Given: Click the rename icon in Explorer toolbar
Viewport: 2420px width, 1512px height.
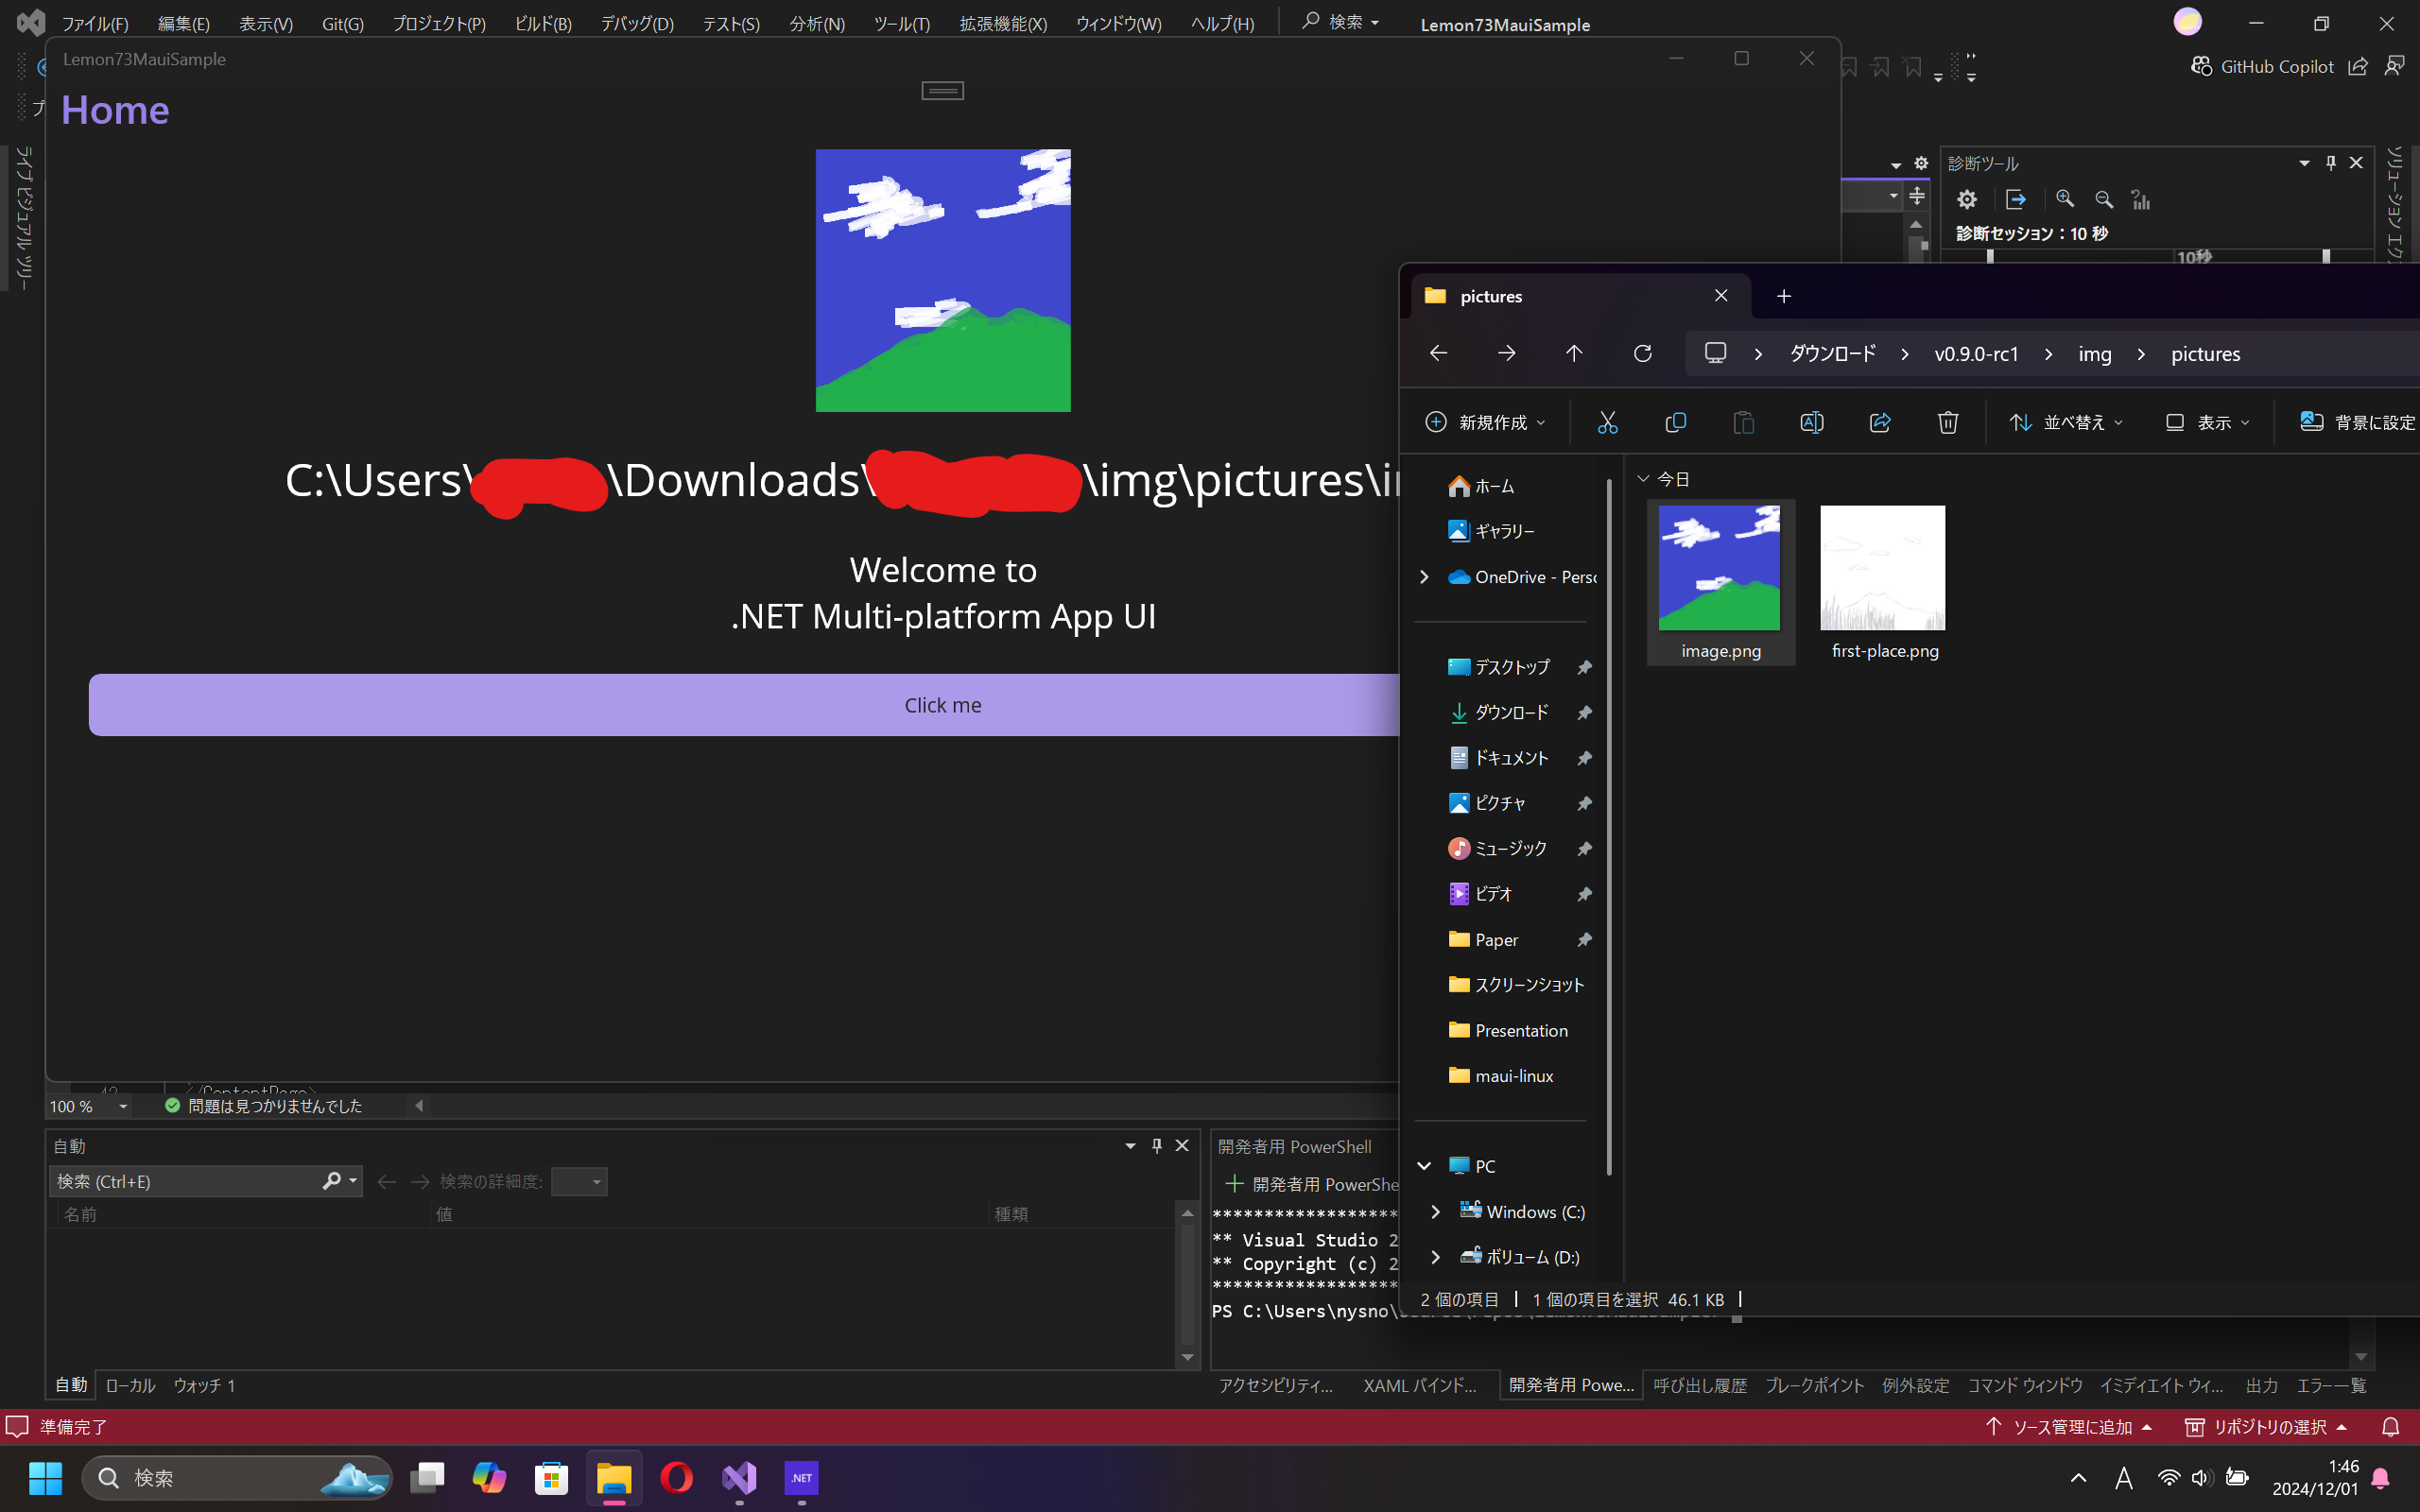Looking at the screenshot, I should pos(1811,422).
